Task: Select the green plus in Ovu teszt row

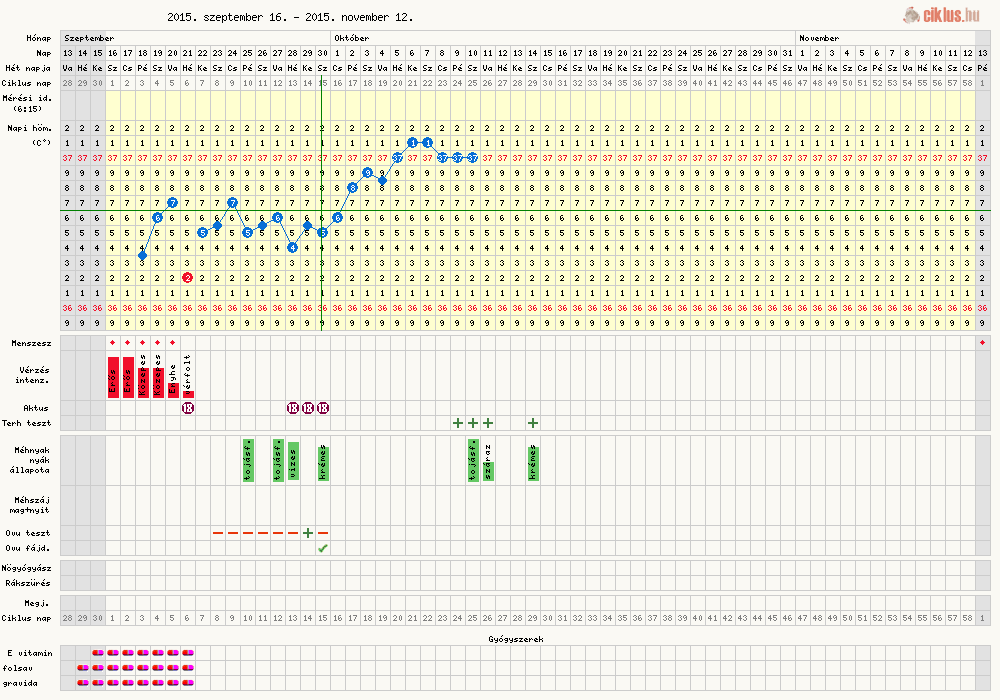Action: pos(308,532)
